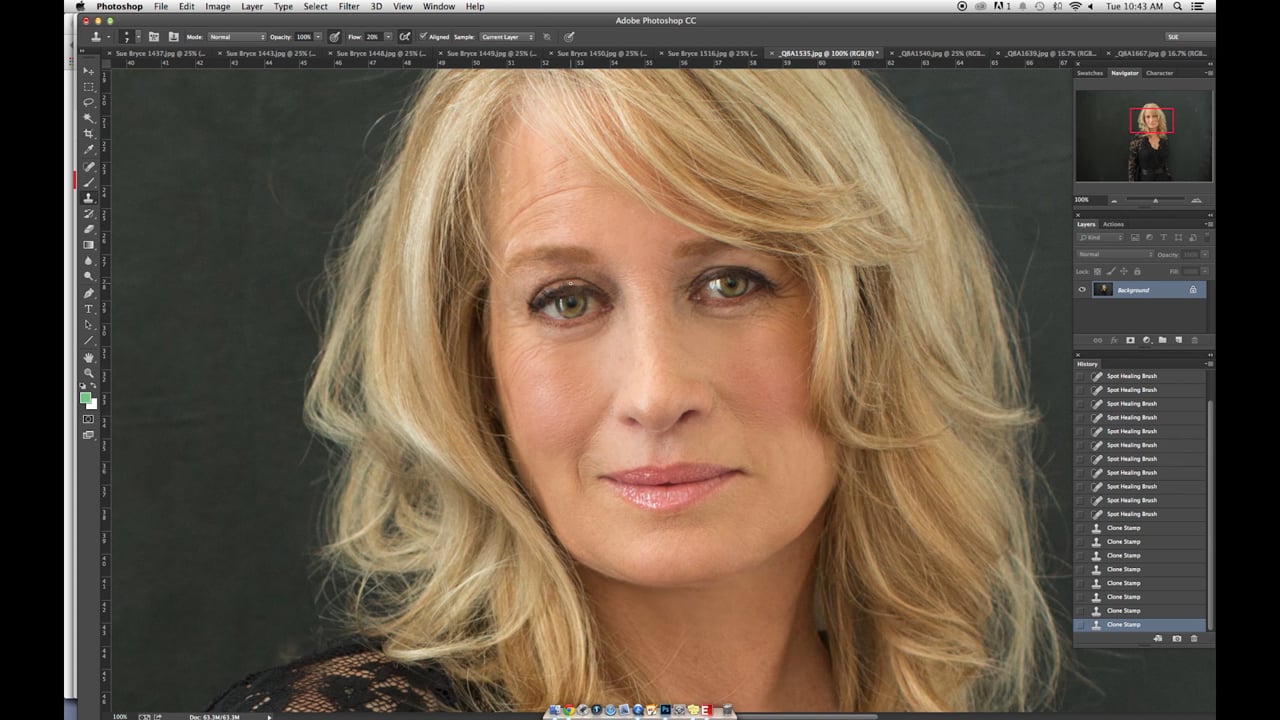Switch to the Actions panel tab
Image resolution: width=1280 pixels, height=720 pixels.
click(x=1113, y=224)
